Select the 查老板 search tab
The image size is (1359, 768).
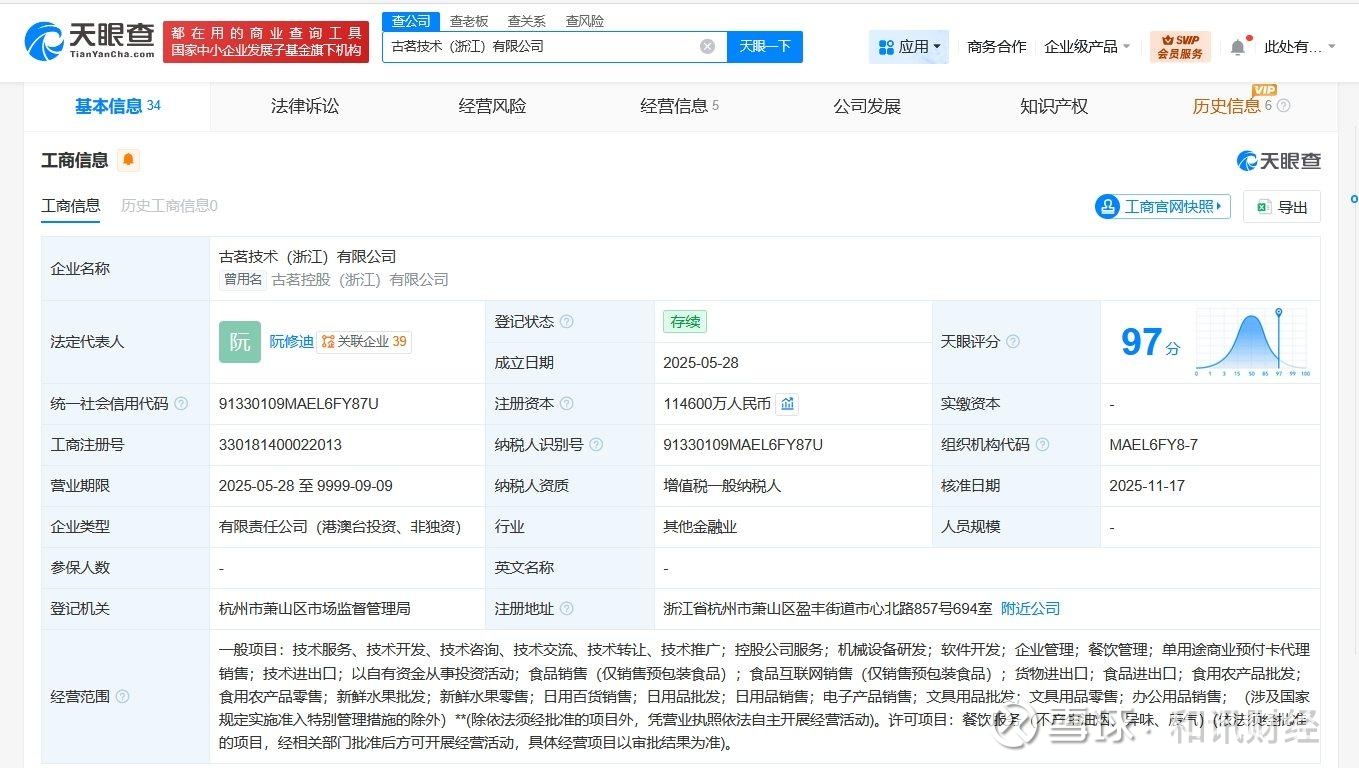point(469,21)
